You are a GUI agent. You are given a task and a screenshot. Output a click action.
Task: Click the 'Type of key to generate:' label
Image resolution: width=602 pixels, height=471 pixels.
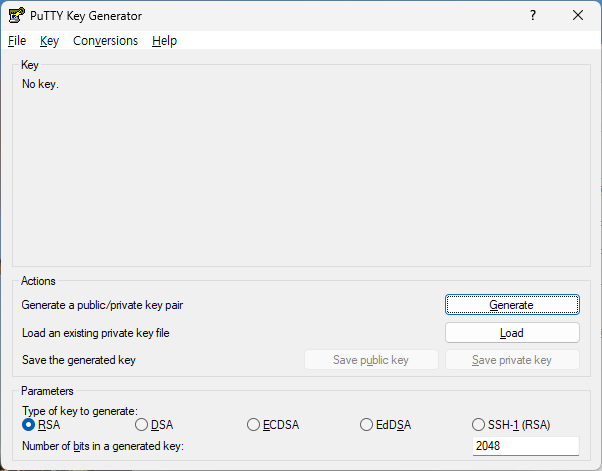[80, 411]
